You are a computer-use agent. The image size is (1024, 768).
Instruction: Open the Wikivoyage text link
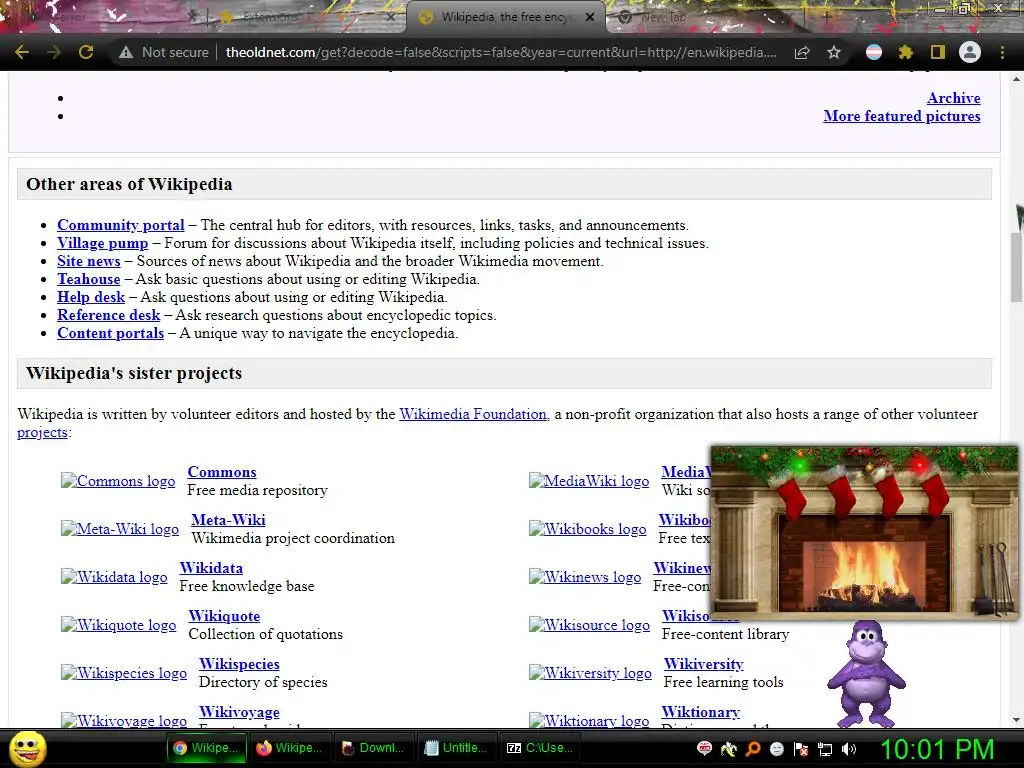[239, 712]
